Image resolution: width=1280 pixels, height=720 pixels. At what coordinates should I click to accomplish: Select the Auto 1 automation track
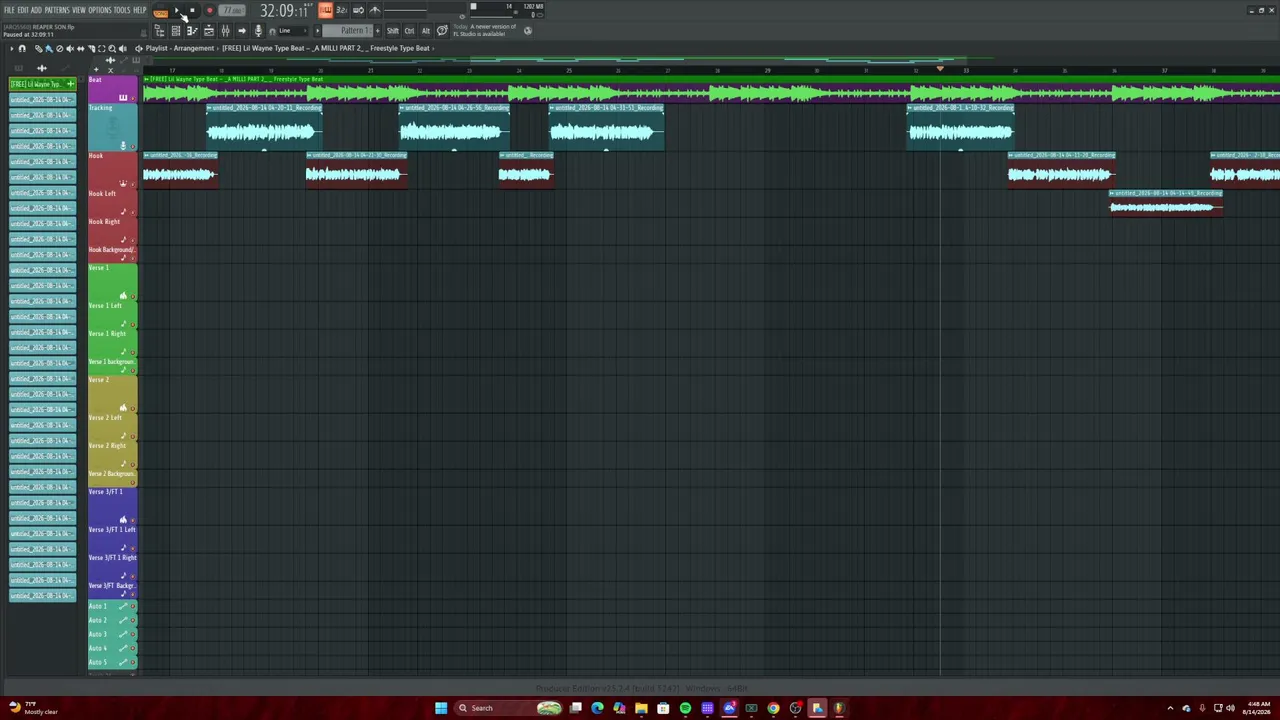(112, 606)
